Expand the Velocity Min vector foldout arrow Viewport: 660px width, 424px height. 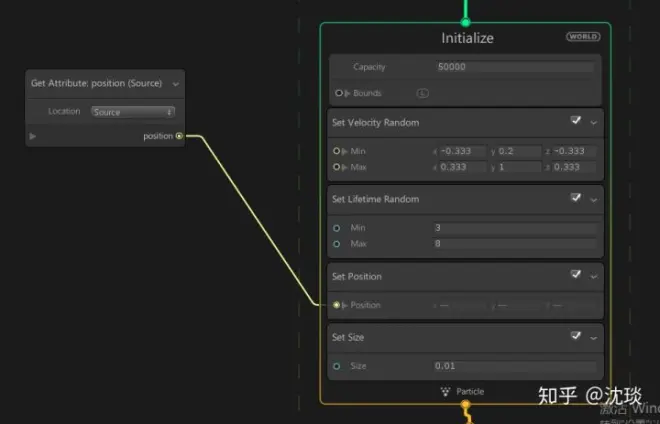[x=345, y=151]
